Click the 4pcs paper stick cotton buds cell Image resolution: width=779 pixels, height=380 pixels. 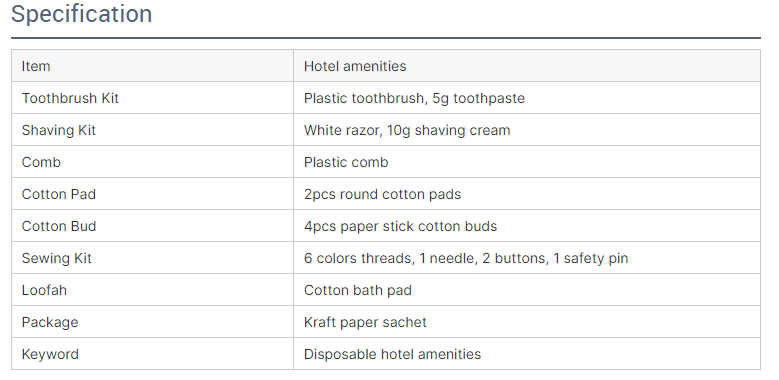click(527, 226)
